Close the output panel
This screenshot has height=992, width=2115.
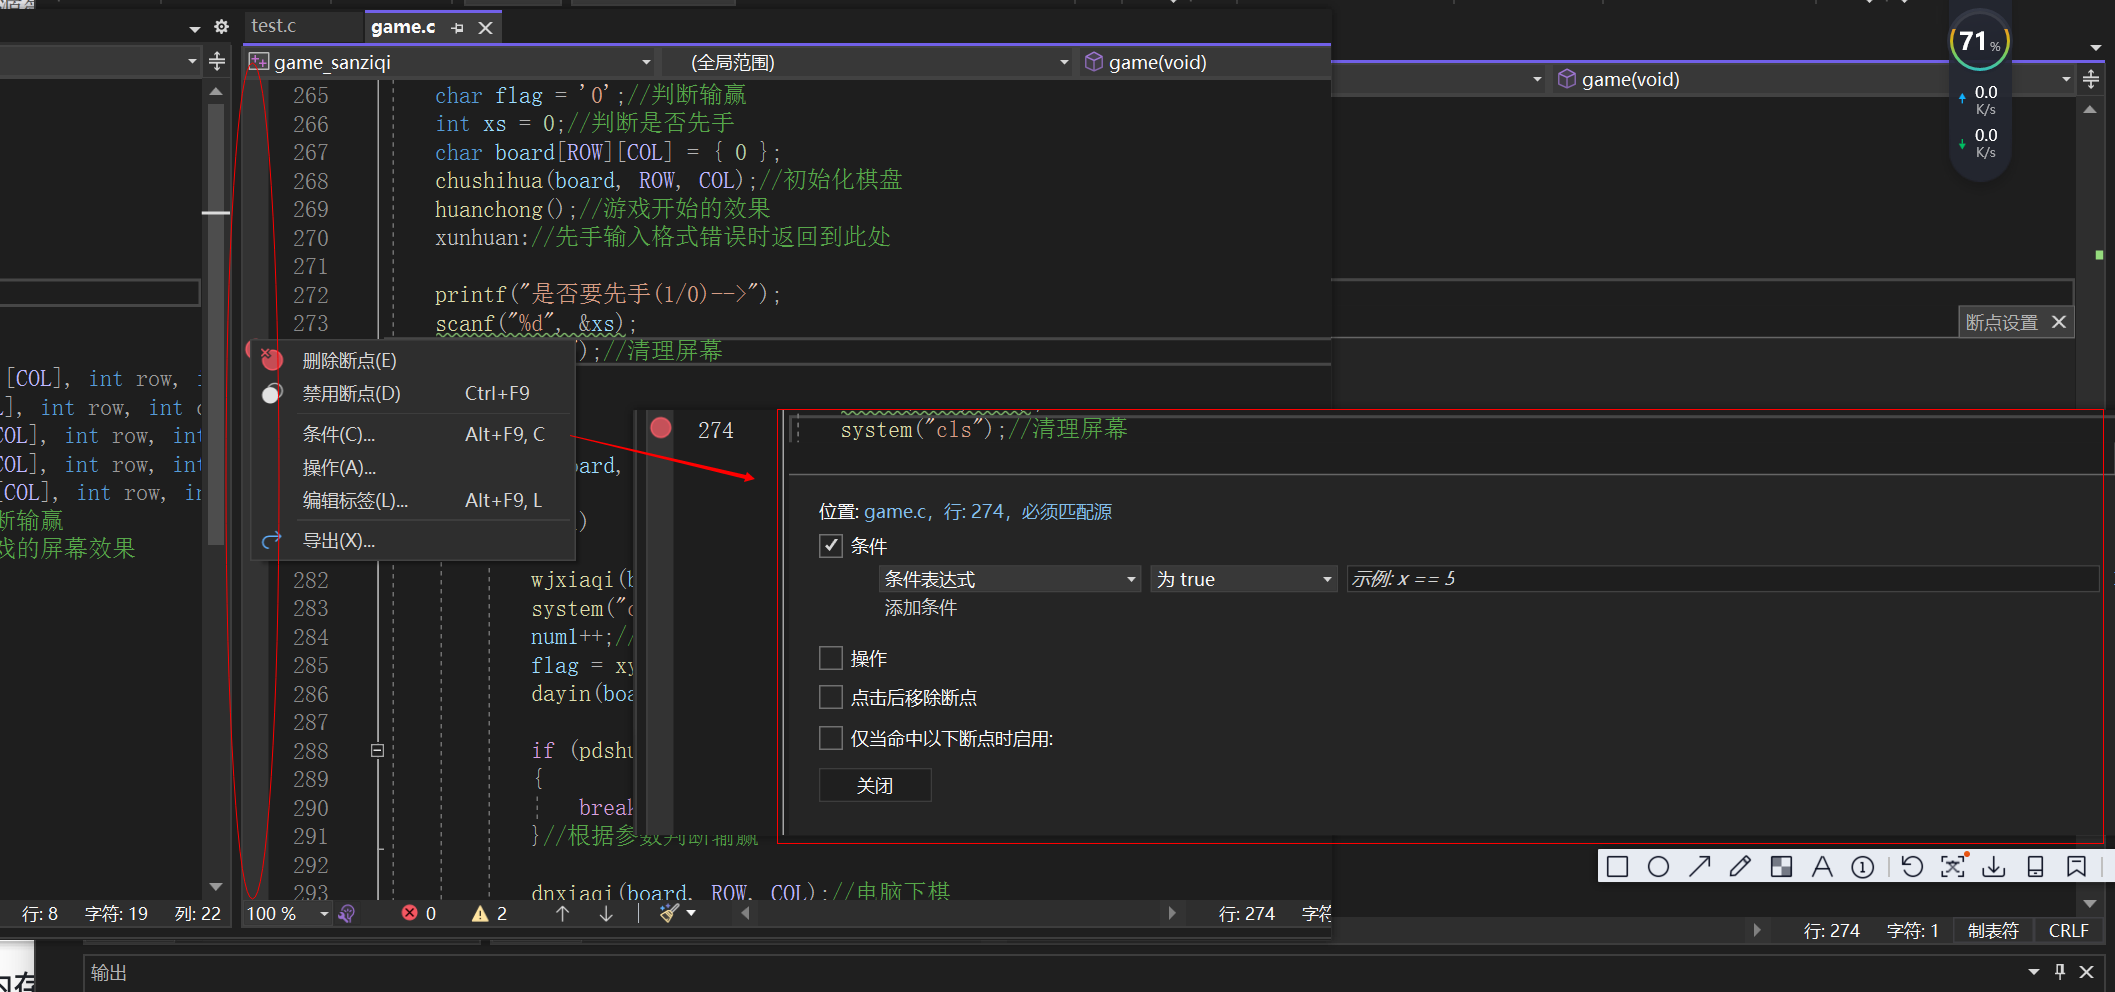tap(2087, 971)
